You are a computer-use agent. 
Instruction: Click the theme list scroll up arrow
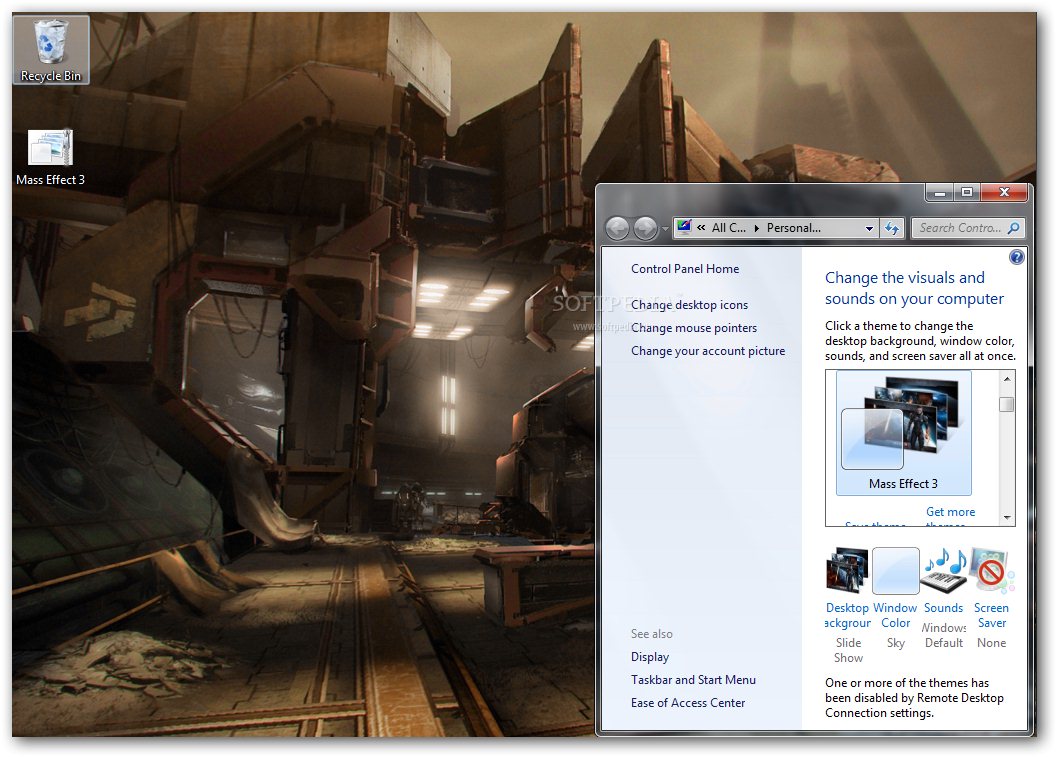coord(1006,379)
